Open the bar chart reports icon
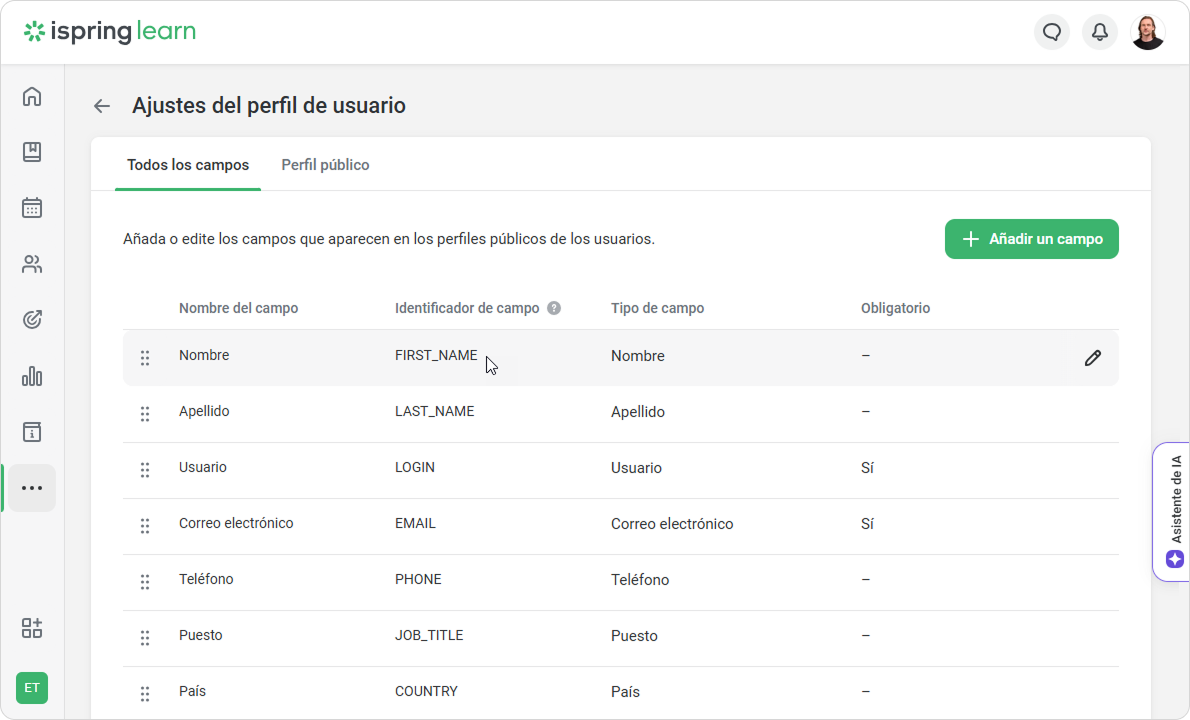 point(32,376)
